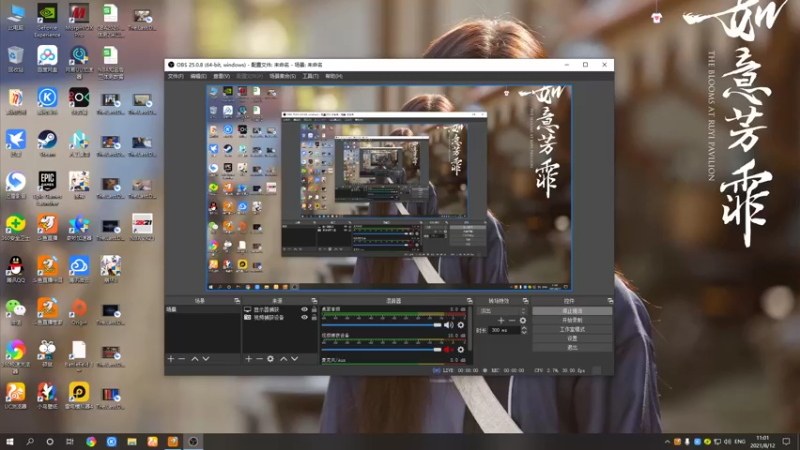Toggle the eye icon for the Display Capture source
This screenshot has height=450, width=800.
click(305, 310)
